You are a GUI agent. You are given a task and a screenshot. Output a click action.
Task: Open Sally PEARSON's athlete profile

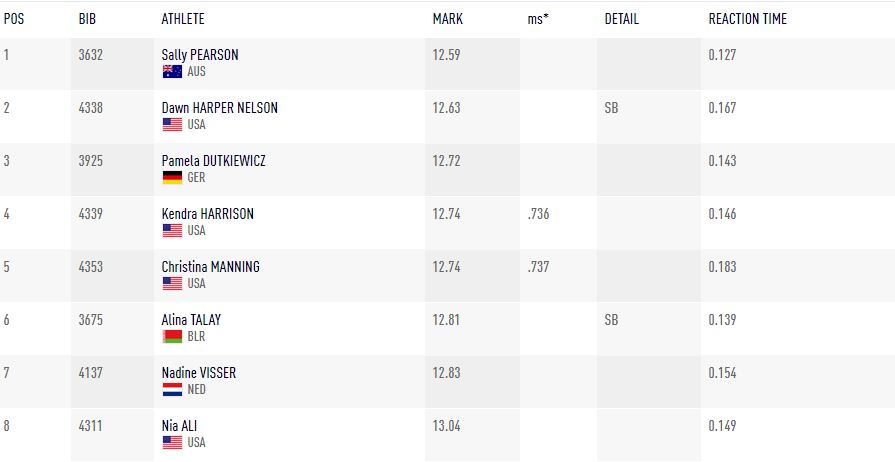click(200, 55)
